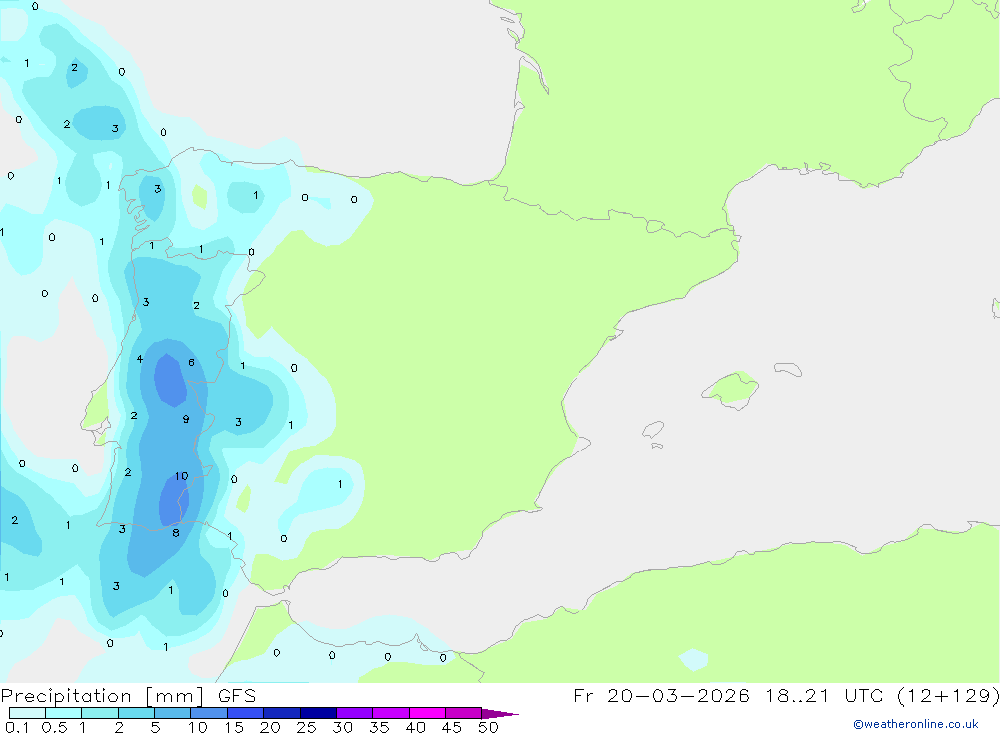Click the 35–40 mm violet legend swatch
The image size is (1000, 733).
tap(391, 713)
